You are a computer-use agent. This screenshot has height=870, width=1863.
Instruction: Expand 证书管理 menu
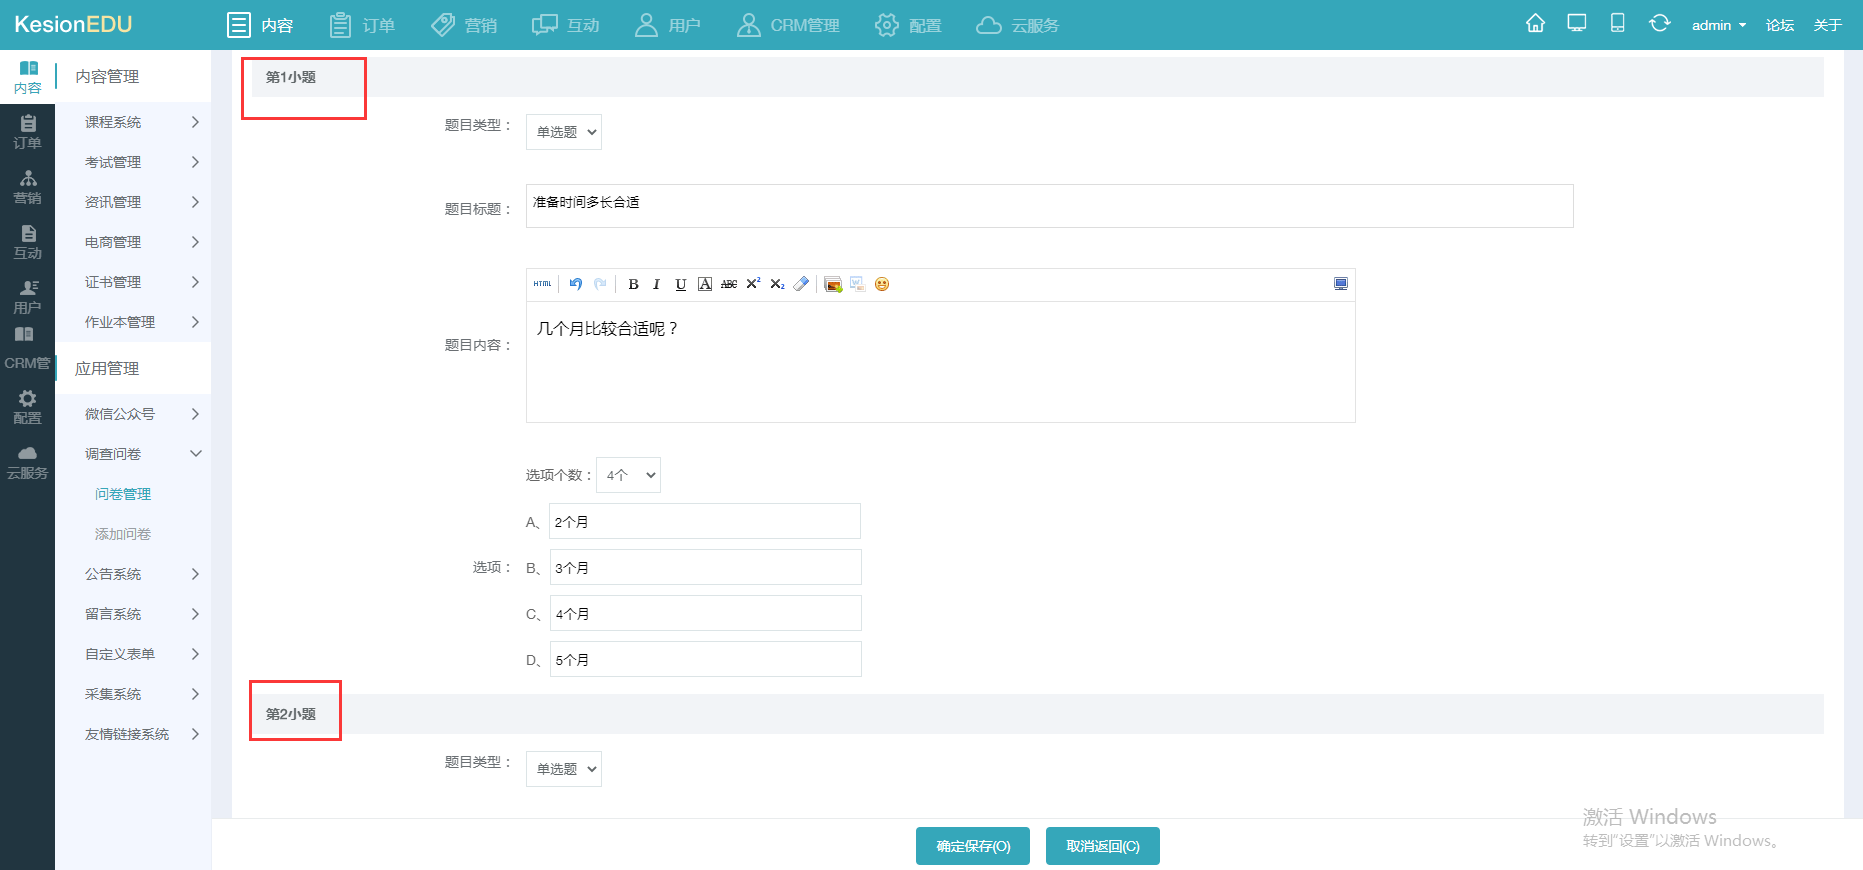(x=133, y=282)
